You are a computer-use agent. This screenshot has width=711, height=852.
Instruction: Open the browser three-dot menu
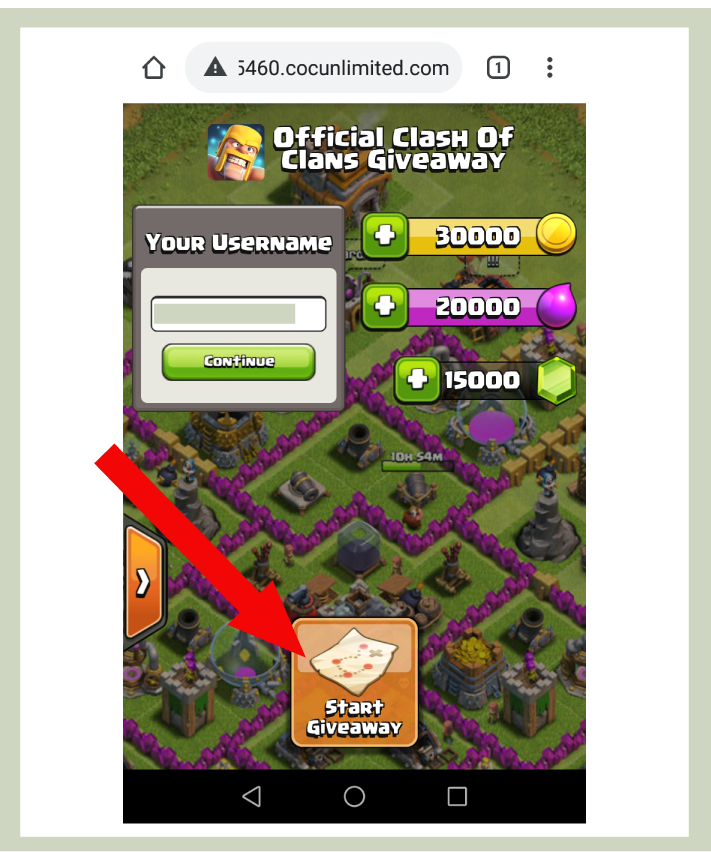(550, 68)
